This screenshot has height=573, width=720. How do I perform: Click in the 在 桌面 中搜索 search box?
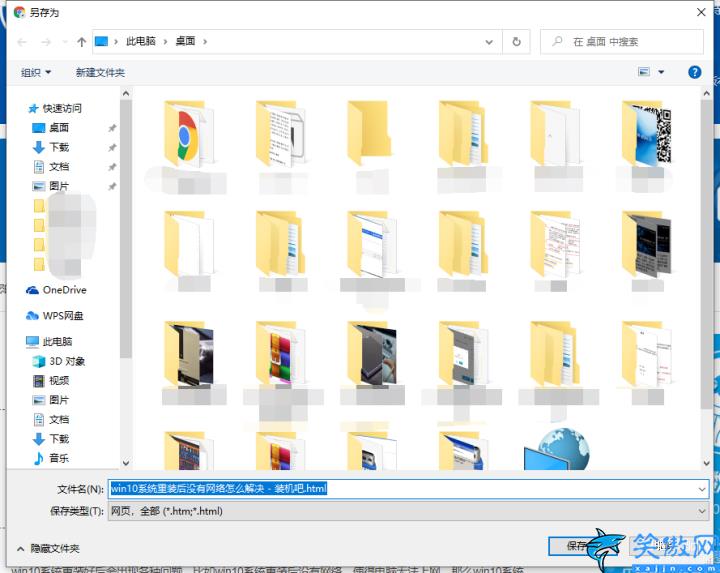(x=622, y=42)
